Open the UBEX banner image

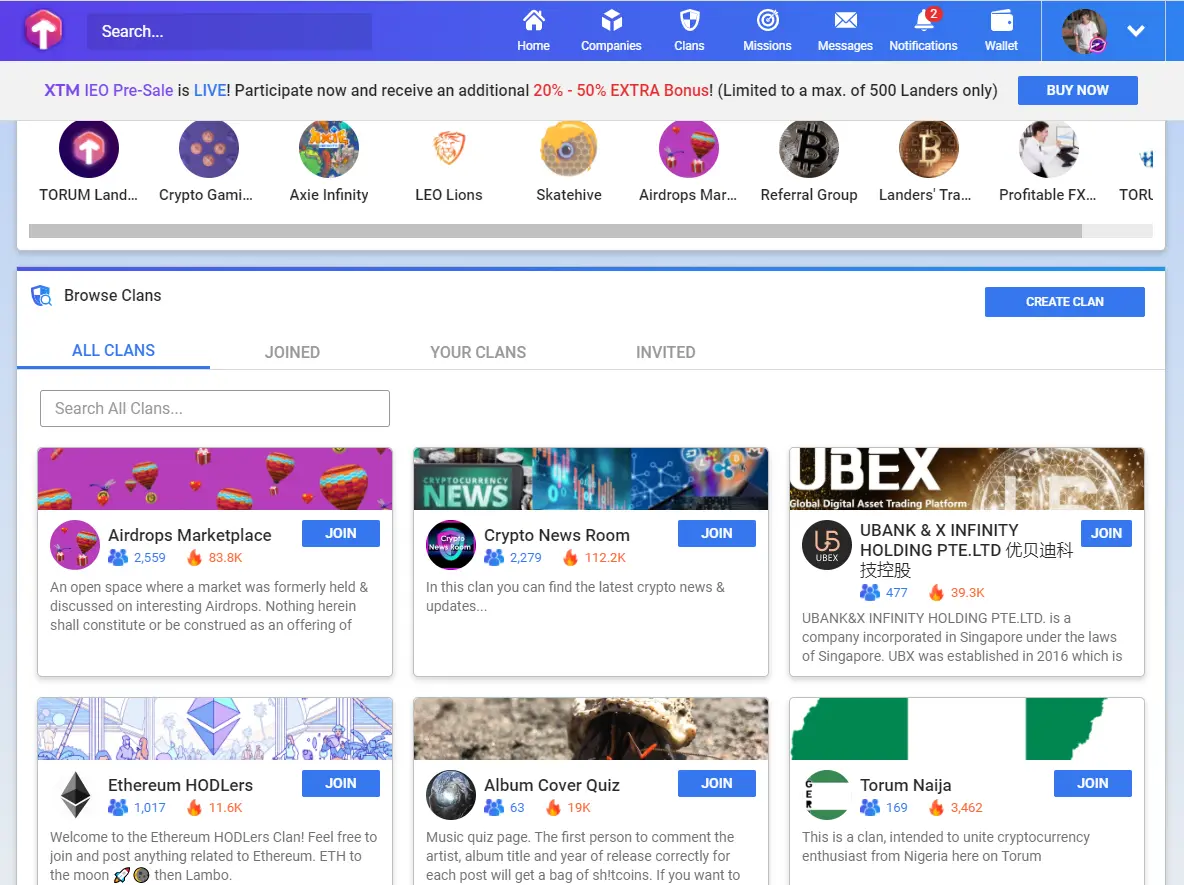pyautogui.click(x=967, y=479)
